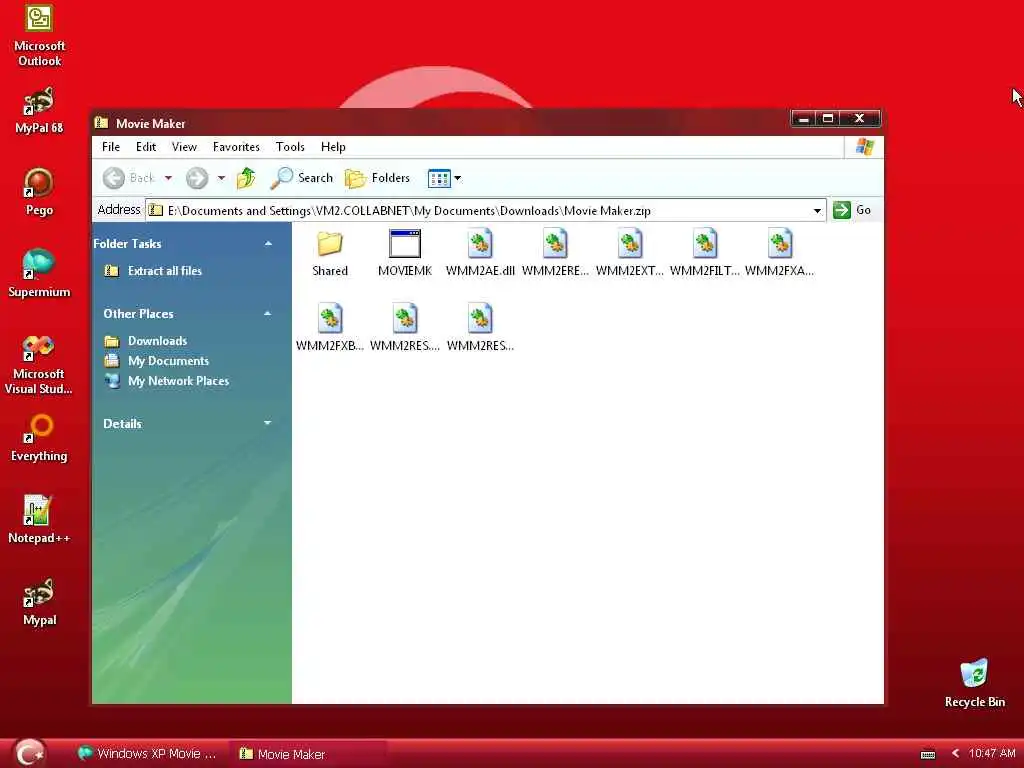Launch the Pego desktop shortcut
This screenshot has width=1024, height=768.
39,193
